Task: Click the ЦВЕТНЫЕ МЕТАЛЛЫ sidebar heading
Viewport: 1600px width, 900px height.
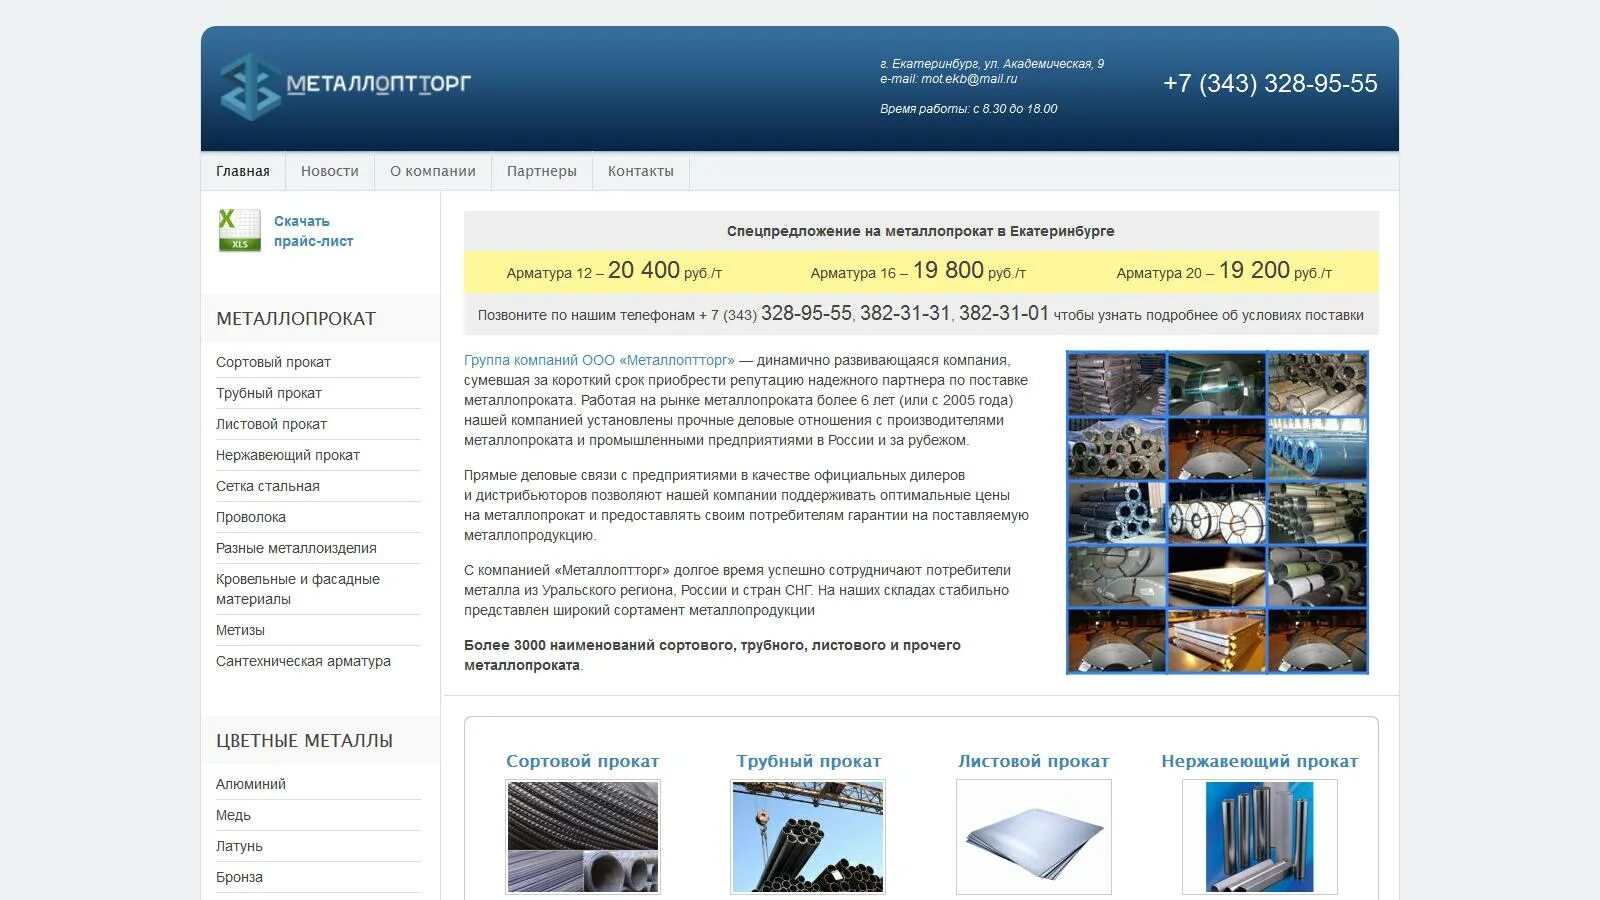Action: 304,741
